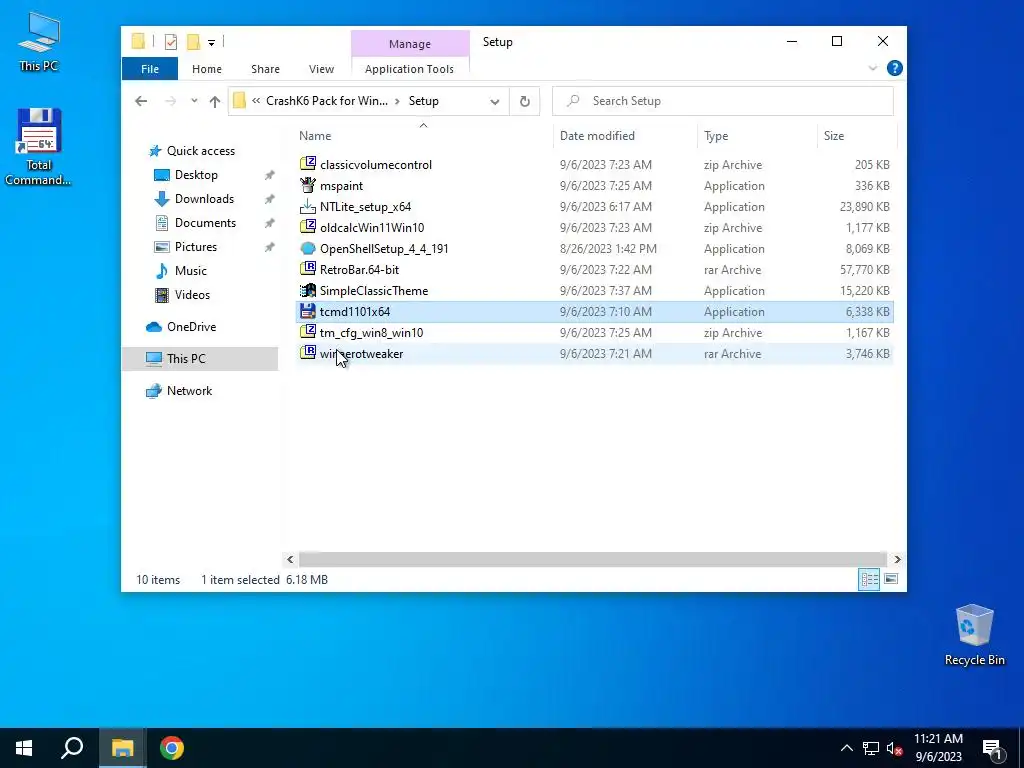The image size is (1024, 768).
Task: Click the tcmd1101x64 floppy disk icon
Action: pyautogui.click(x=308, y=312)
